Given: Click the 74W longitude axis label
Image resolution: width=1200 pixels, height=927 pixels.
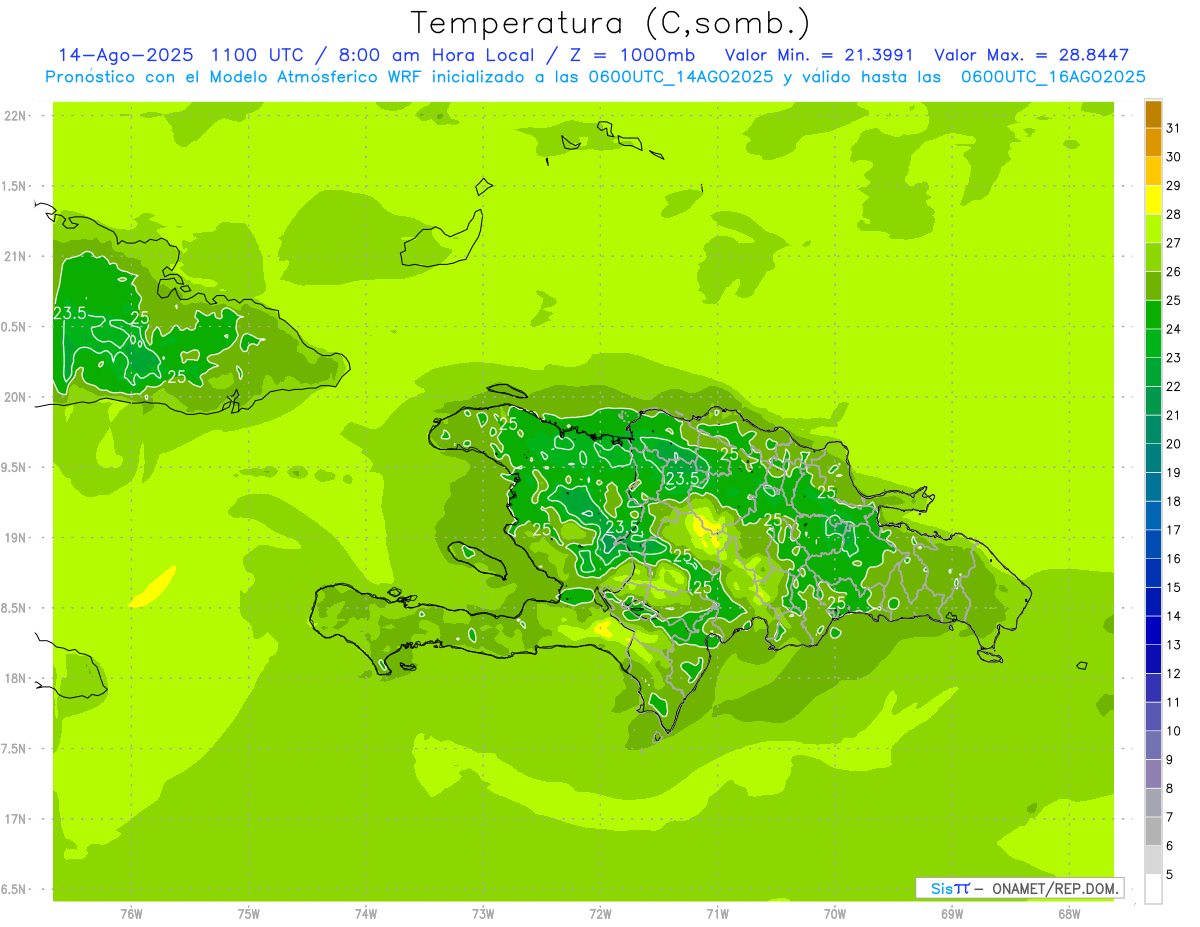Looking at the screenshot, I should point(366,914).
